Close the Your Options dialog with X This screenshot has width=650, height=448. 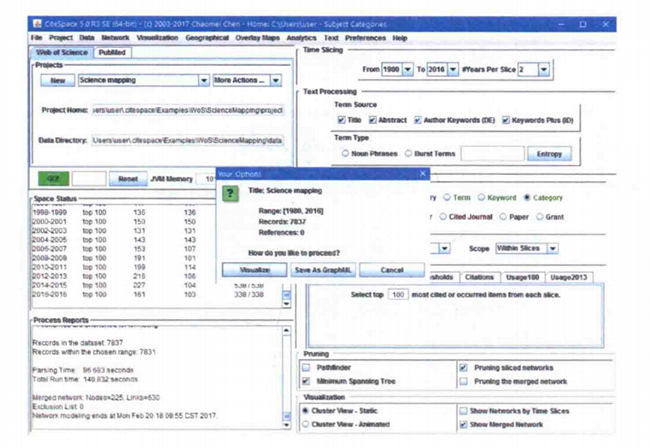pos(424,173)
